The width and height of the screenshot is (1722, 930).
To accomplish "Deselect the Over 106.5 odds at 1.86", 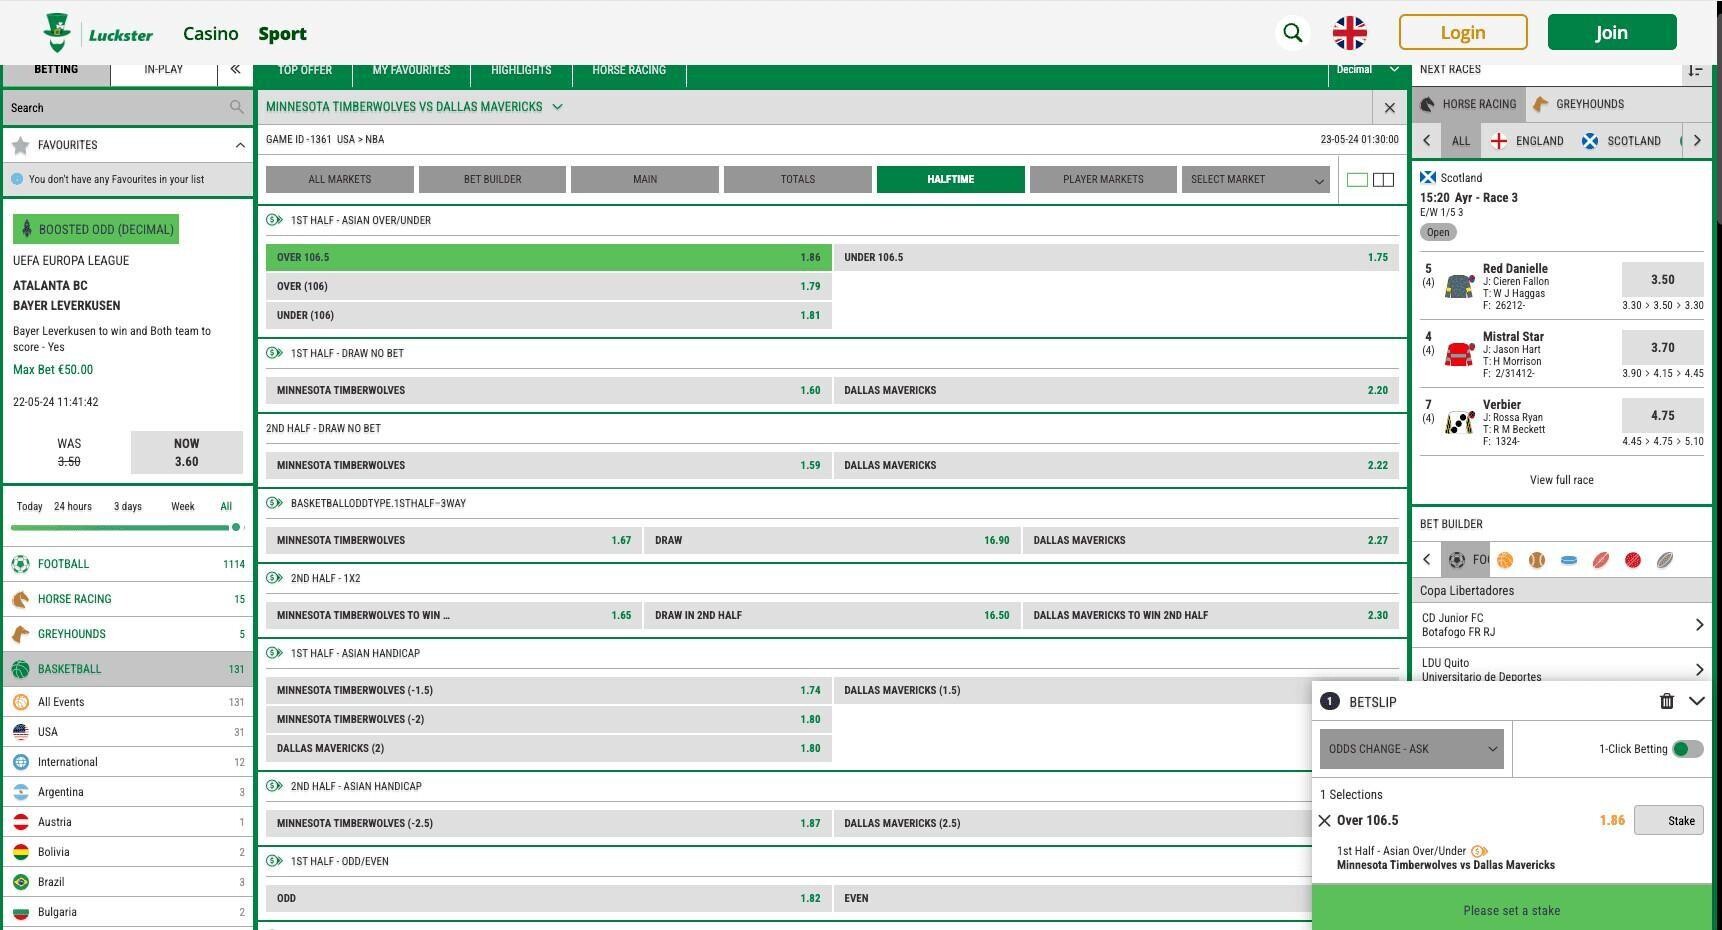I will click(548, 257).
